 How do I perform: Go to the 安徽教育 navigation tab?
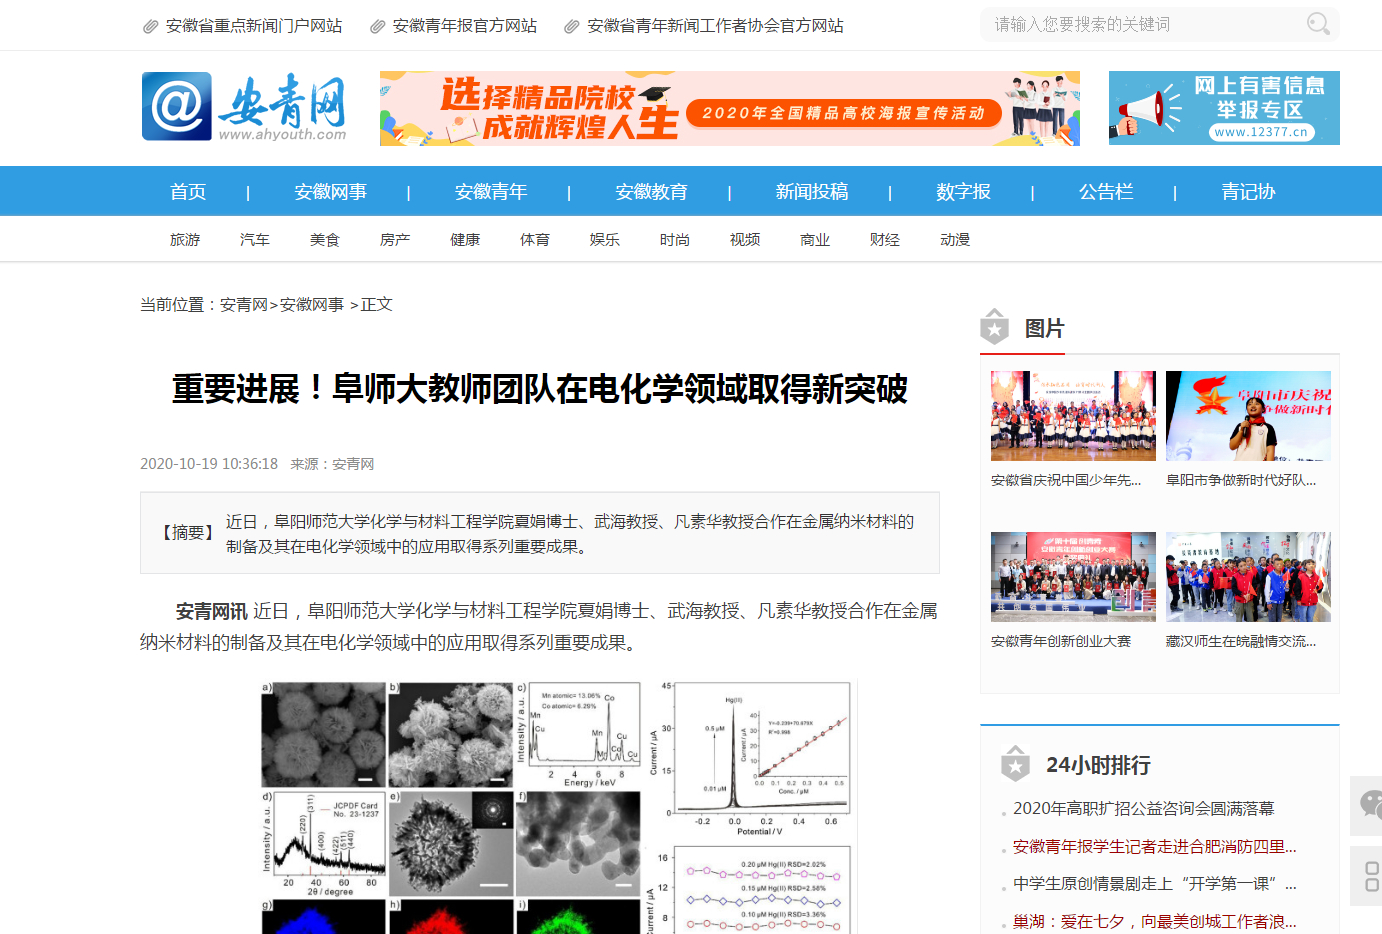coord(651,192)
